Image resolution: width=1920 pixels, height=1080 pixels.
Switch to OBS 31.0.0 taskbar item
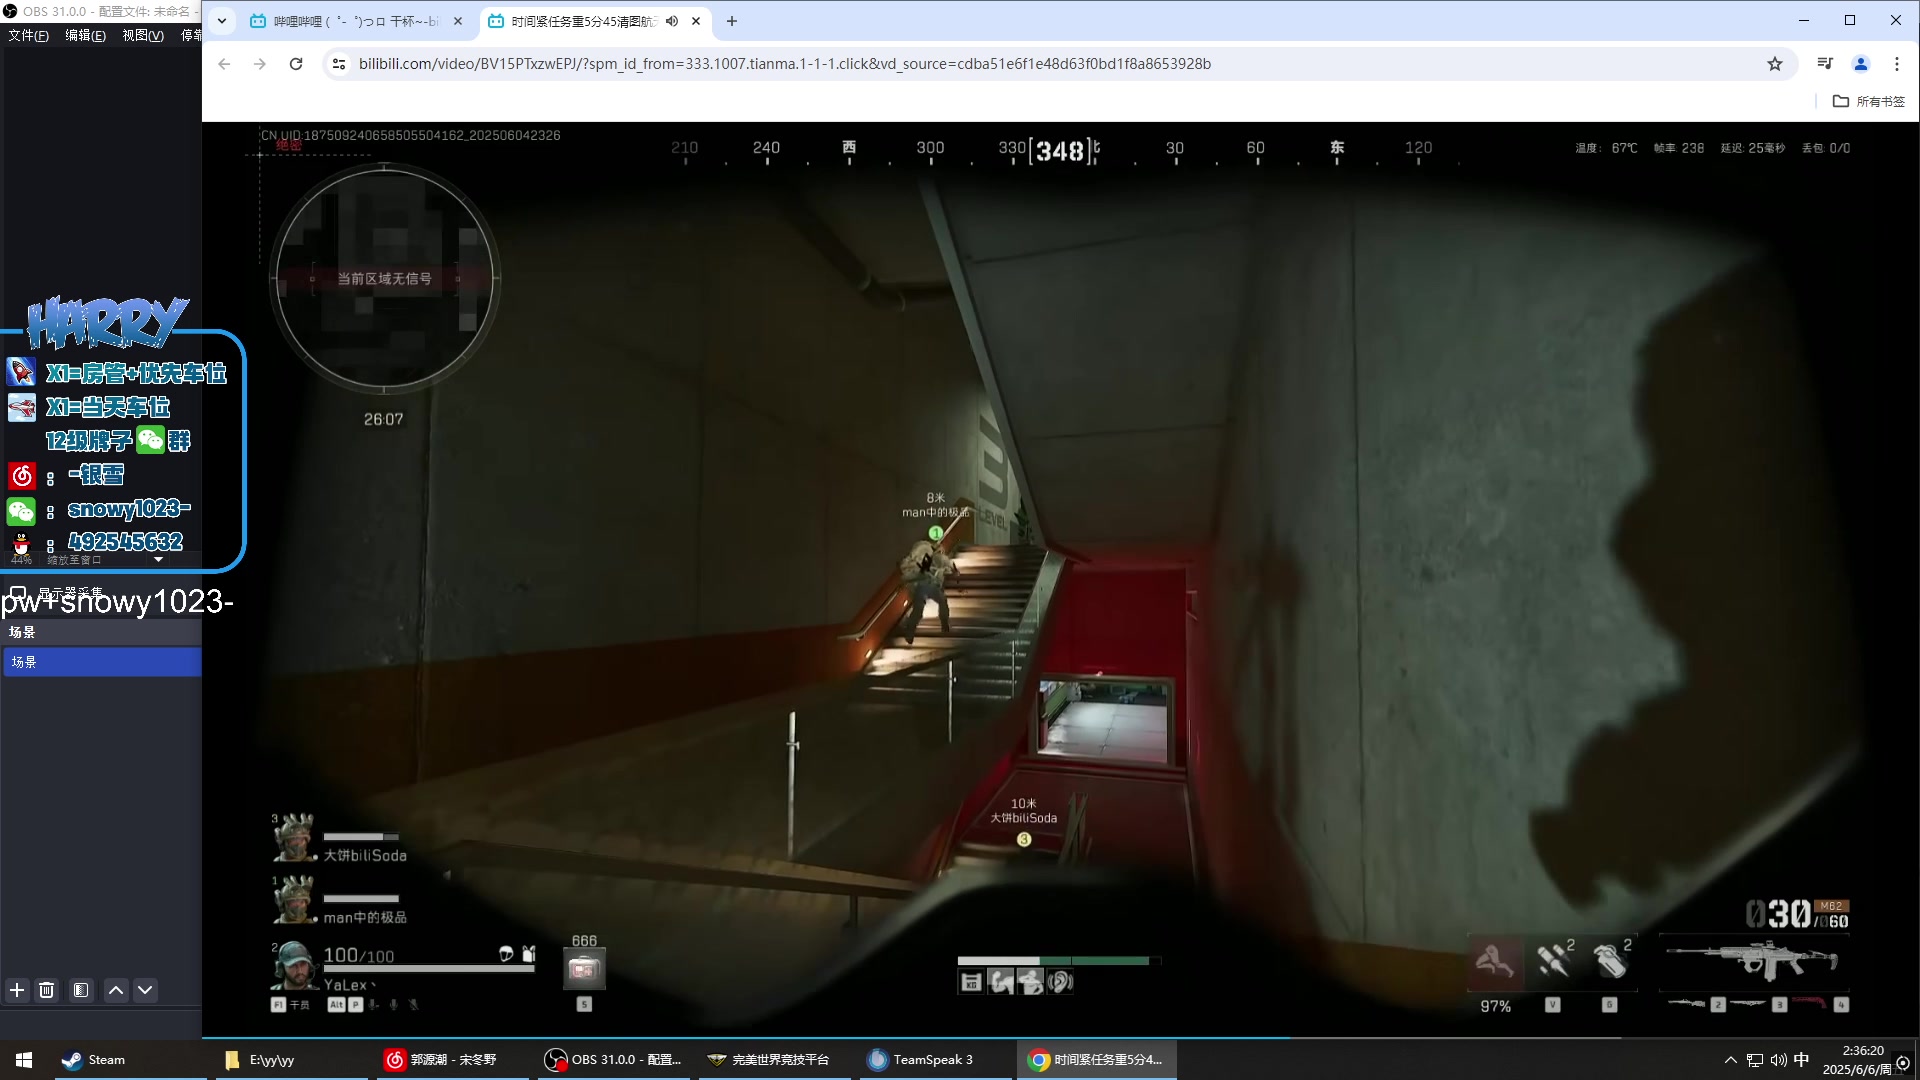(x=614, y=1060)
